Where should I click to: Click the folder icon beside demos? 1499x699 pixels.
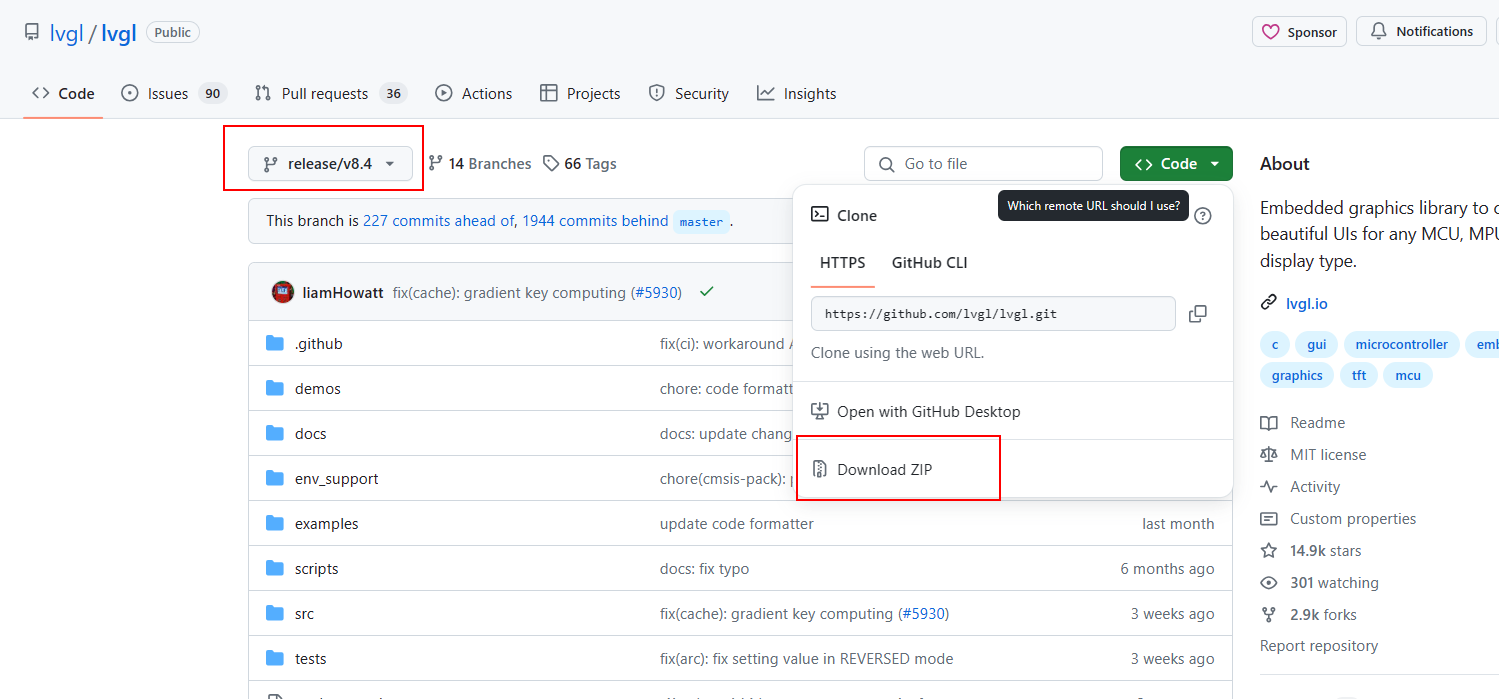point(275,388)
